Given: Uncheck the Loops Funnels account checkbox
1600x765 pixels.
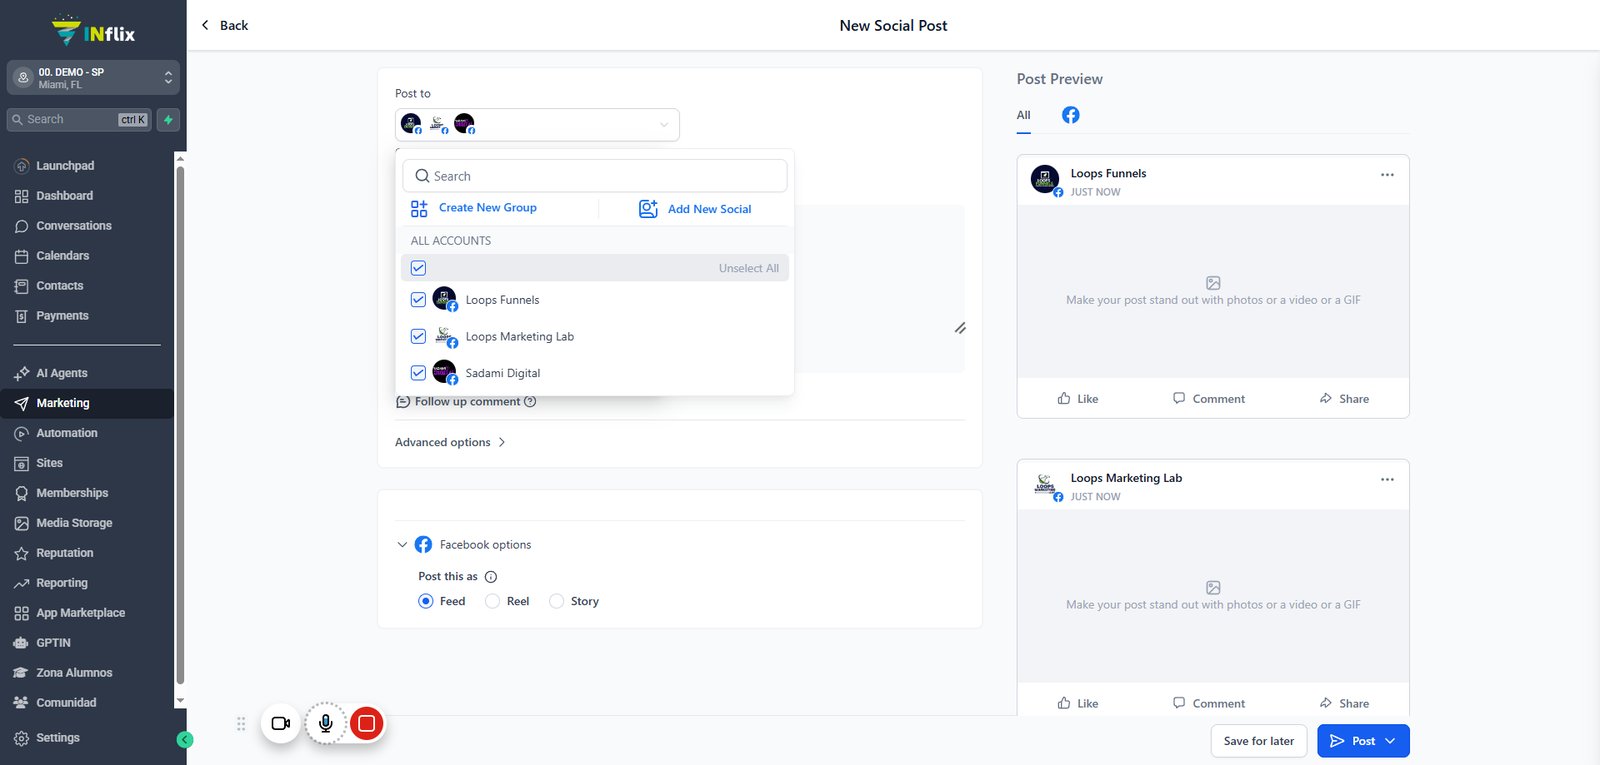Looking at the screenshot, I should [418, 300].
